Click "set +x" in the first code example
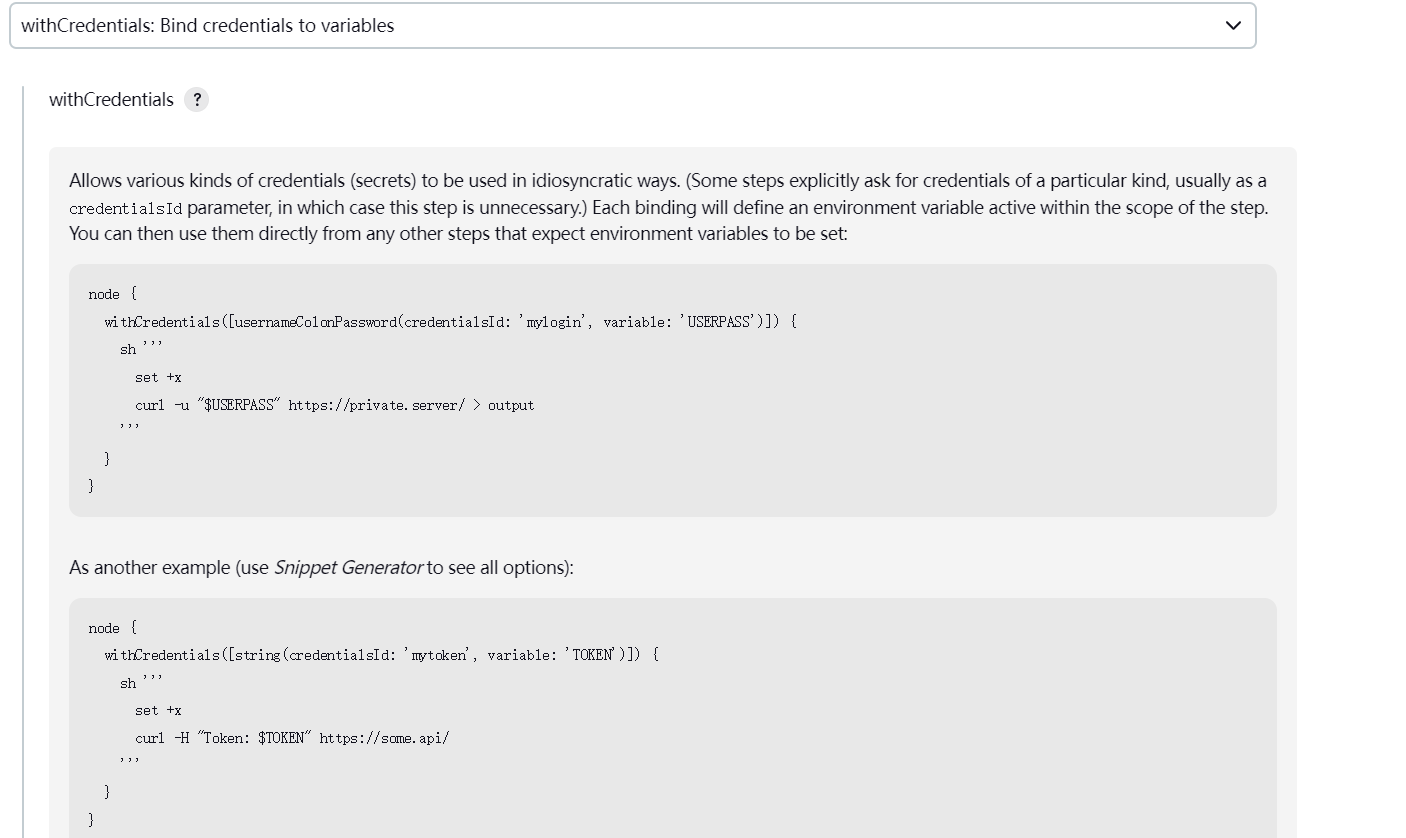The height and width of the screenshot is (838, 1406). point(158,377)
